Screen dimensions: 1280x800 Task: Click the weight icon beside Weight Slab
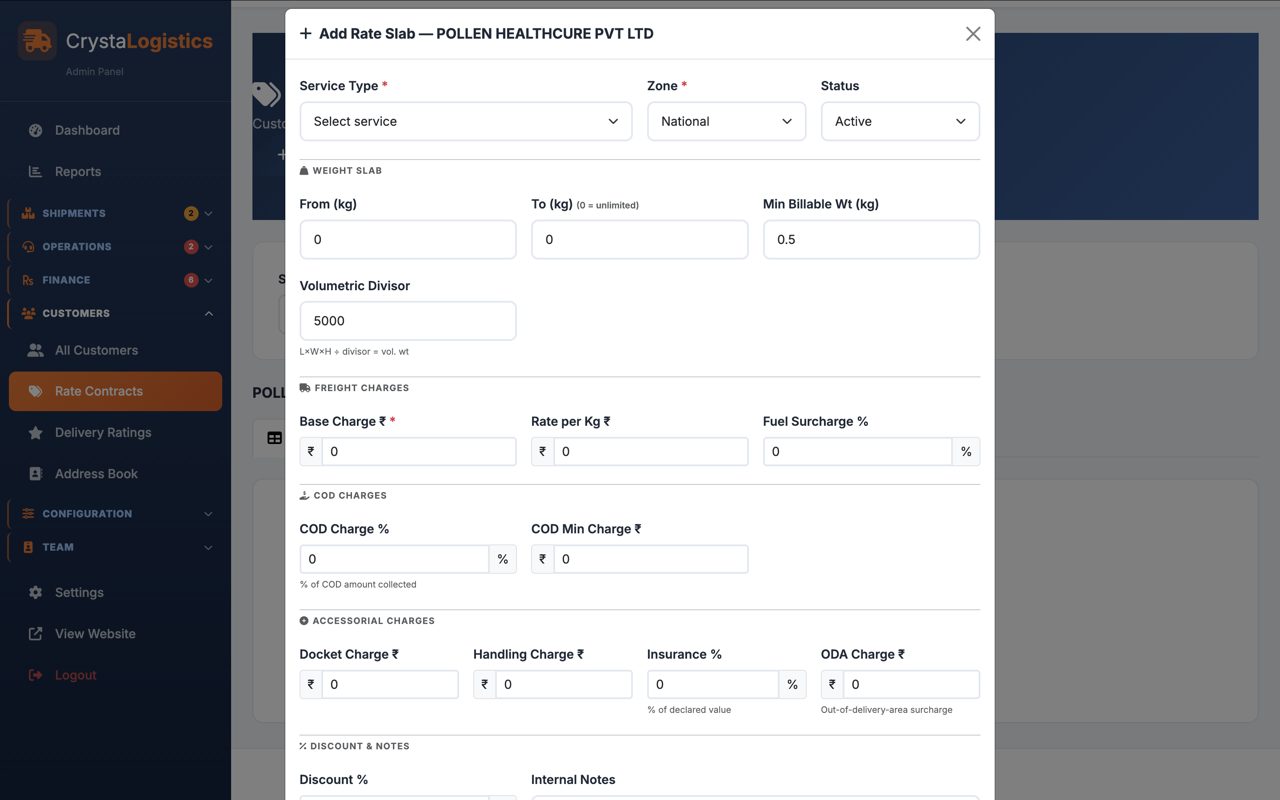304,171
